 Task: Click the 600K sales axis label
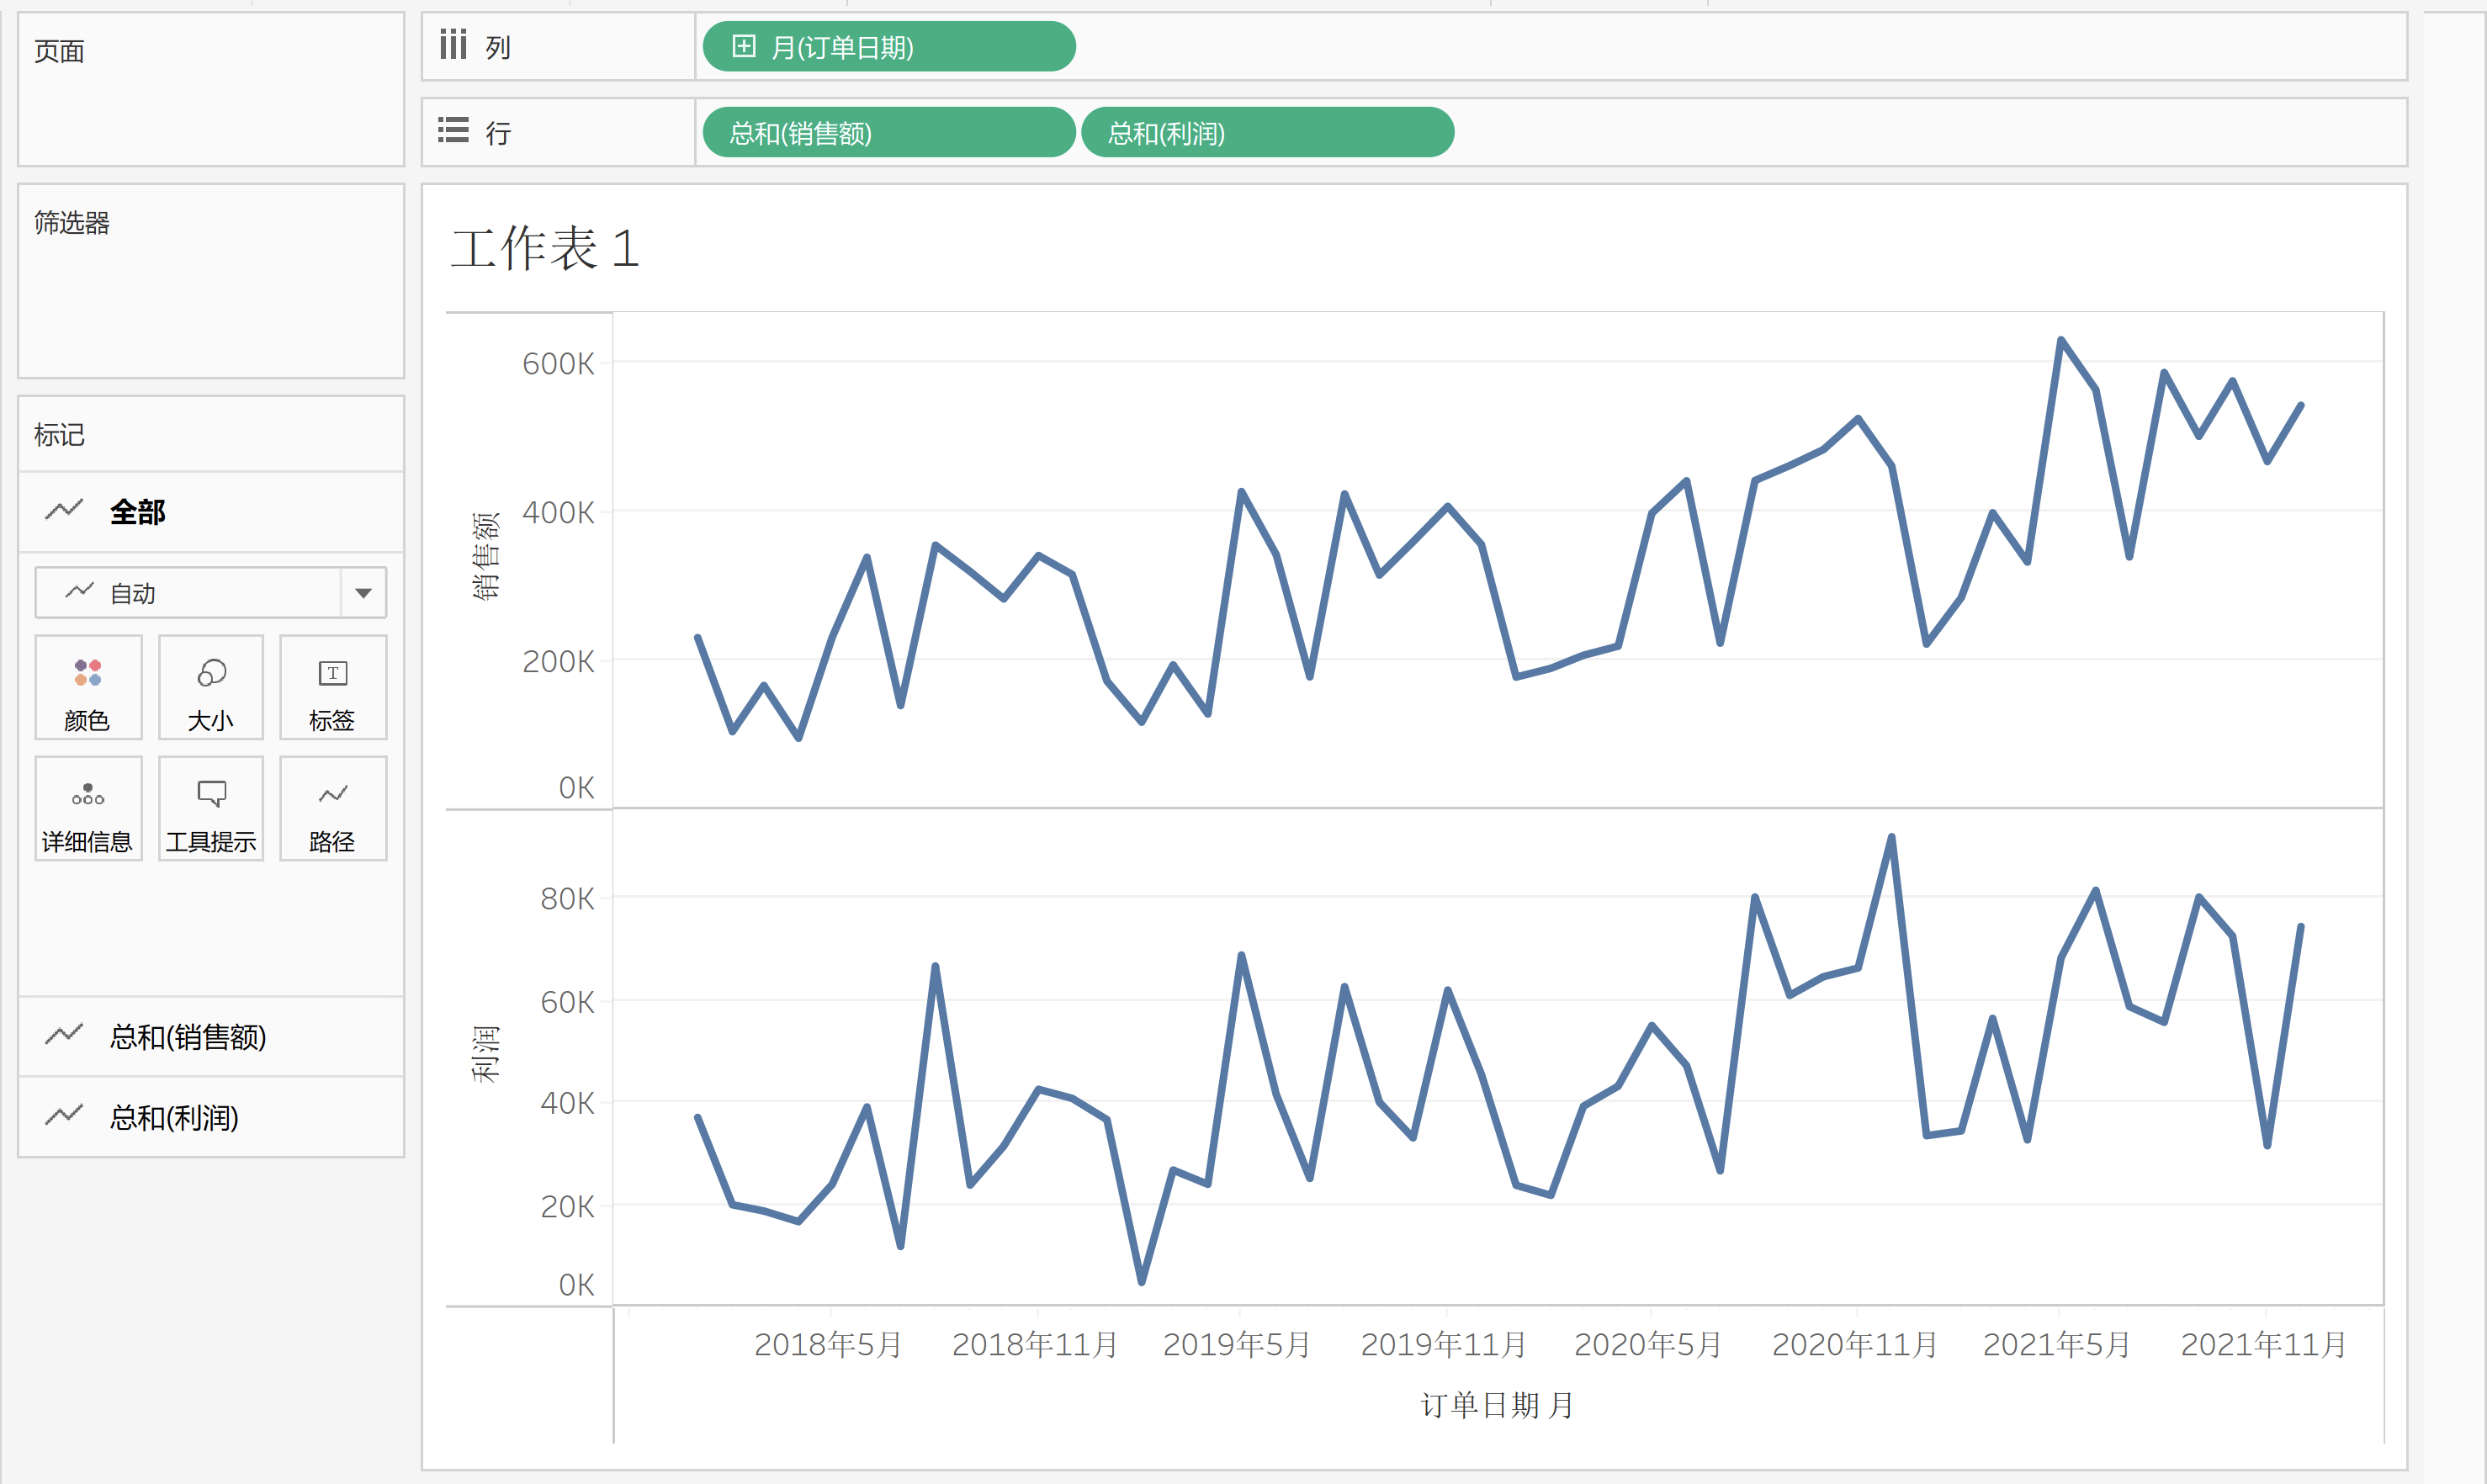(x=558, y=364)
